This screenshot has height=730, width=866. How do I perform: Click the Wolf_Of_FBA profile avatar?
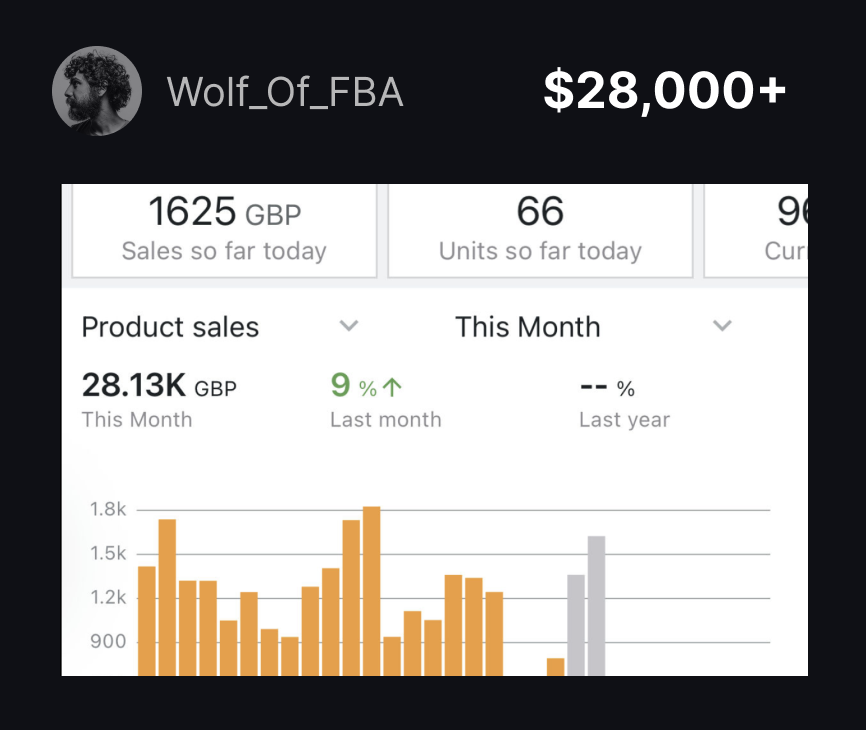(96, 91)
